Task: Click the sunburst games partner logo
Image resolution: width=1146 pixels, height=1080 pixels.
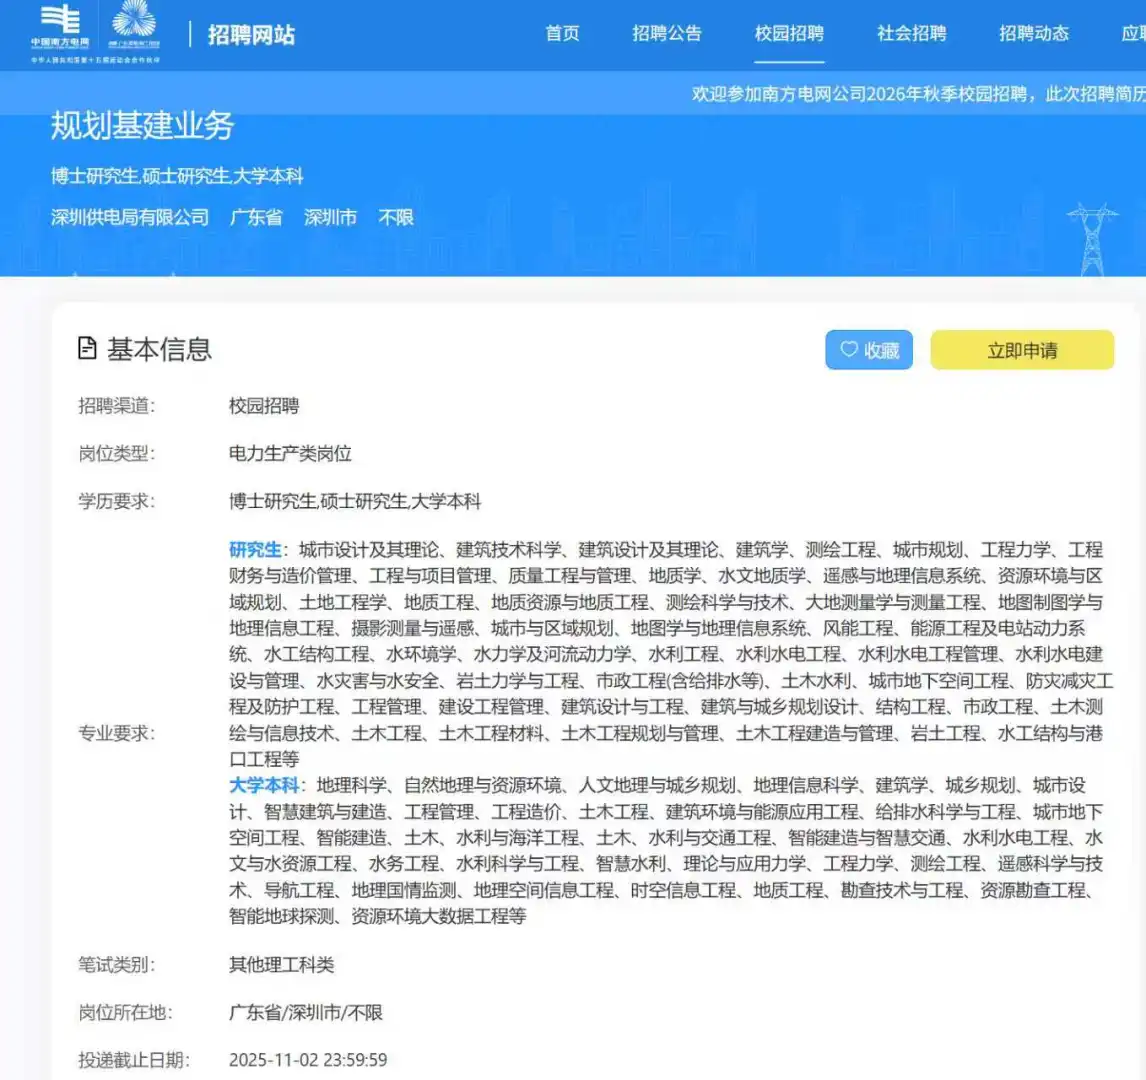Action: (134, 24)
